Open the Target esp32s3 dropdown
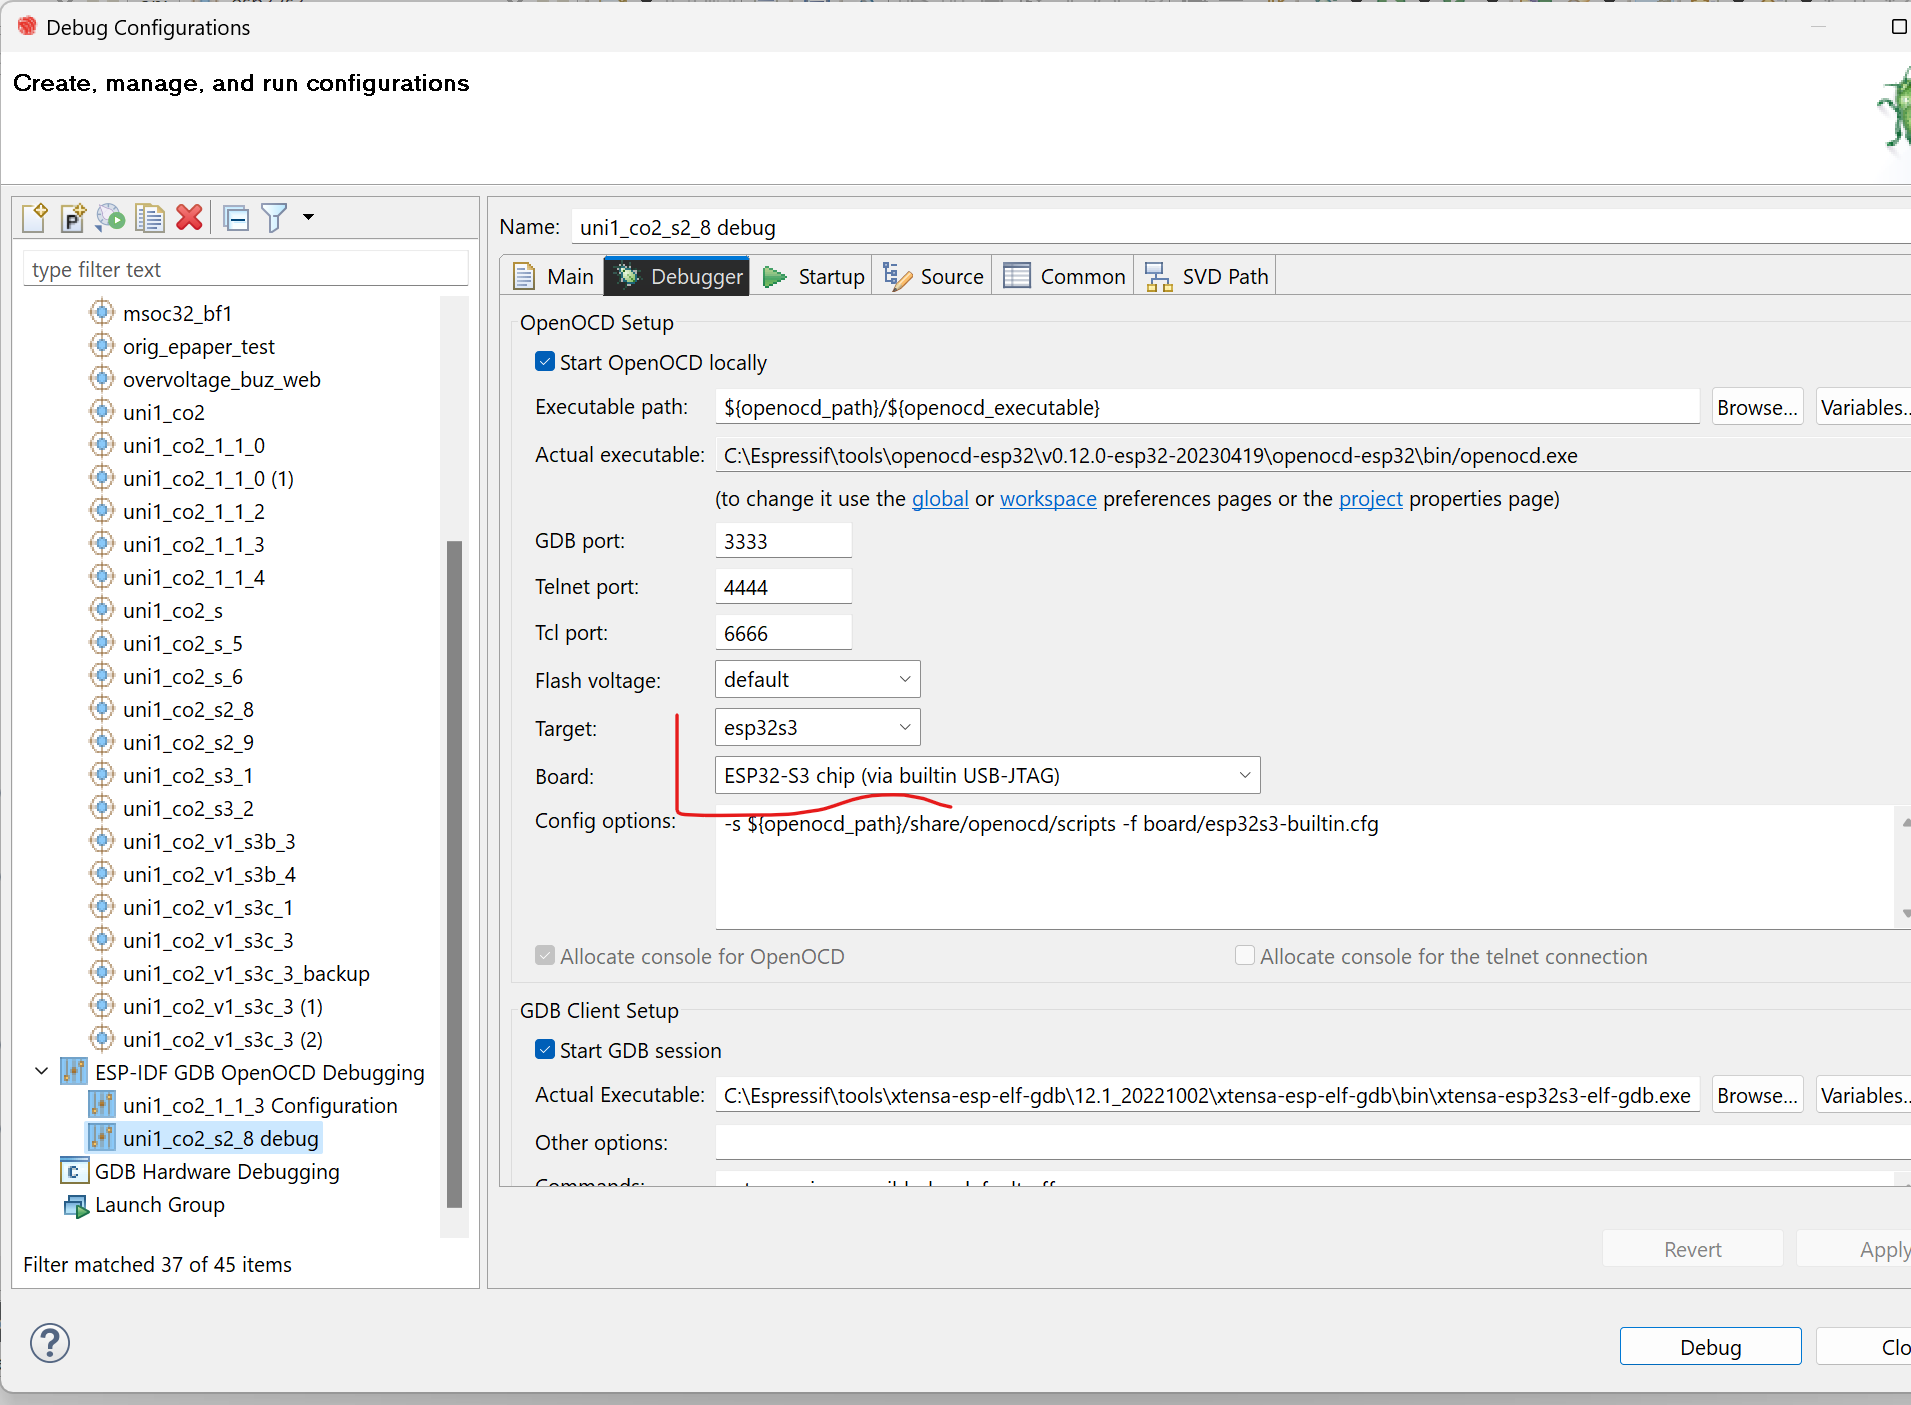1911x1405 pixels. pos(817,728)
